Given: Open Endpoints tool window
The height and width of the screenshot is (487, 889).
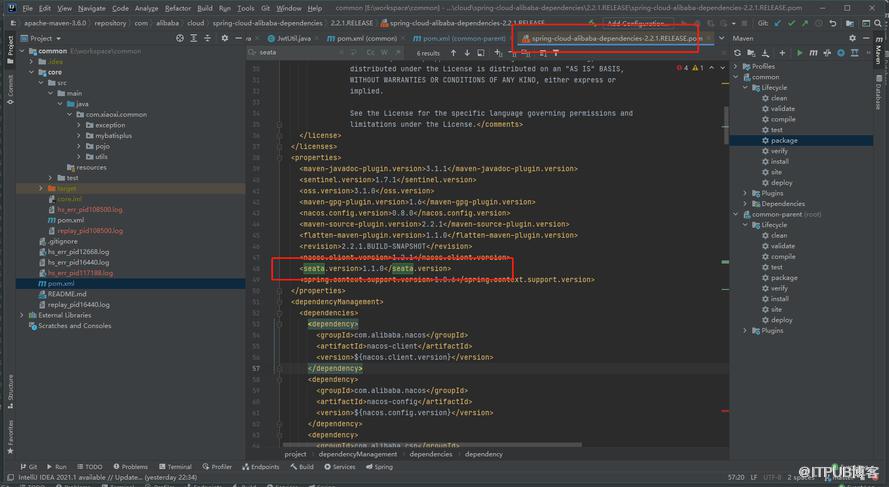Looking at the screenshot, I should (260, 467).
